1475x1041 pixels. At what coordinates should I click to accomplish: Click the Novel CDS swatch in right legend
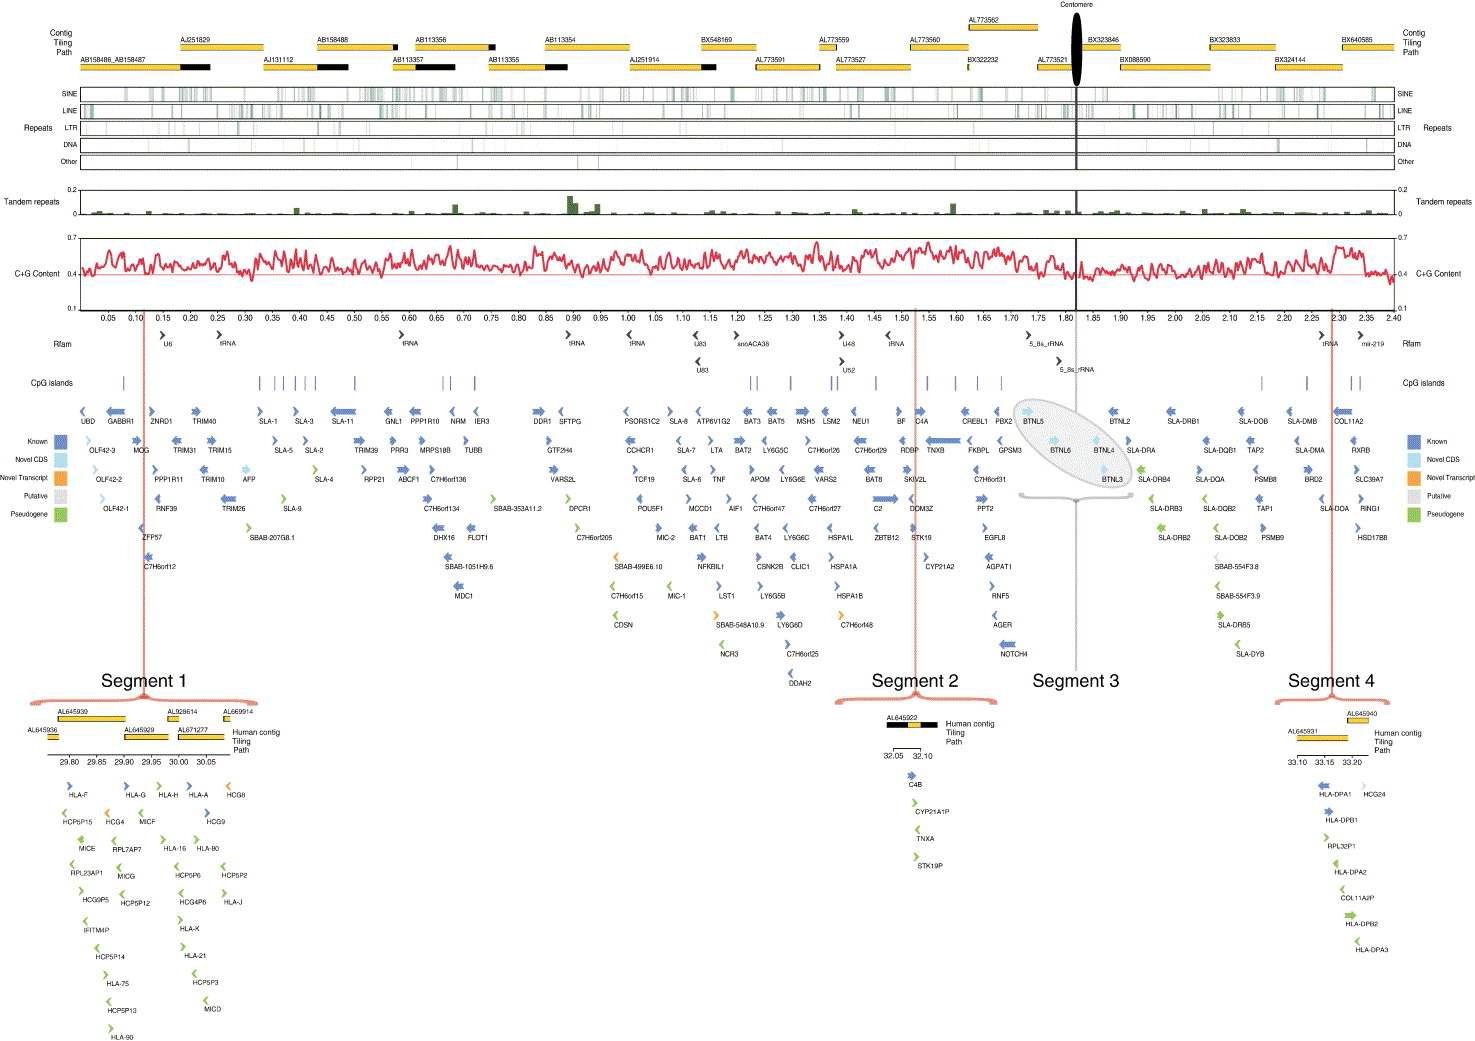[1413, 459]
